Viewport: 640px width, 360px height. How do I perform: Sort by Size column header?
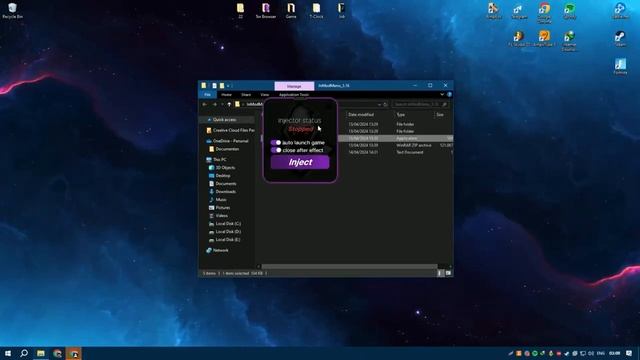(440, 115)
